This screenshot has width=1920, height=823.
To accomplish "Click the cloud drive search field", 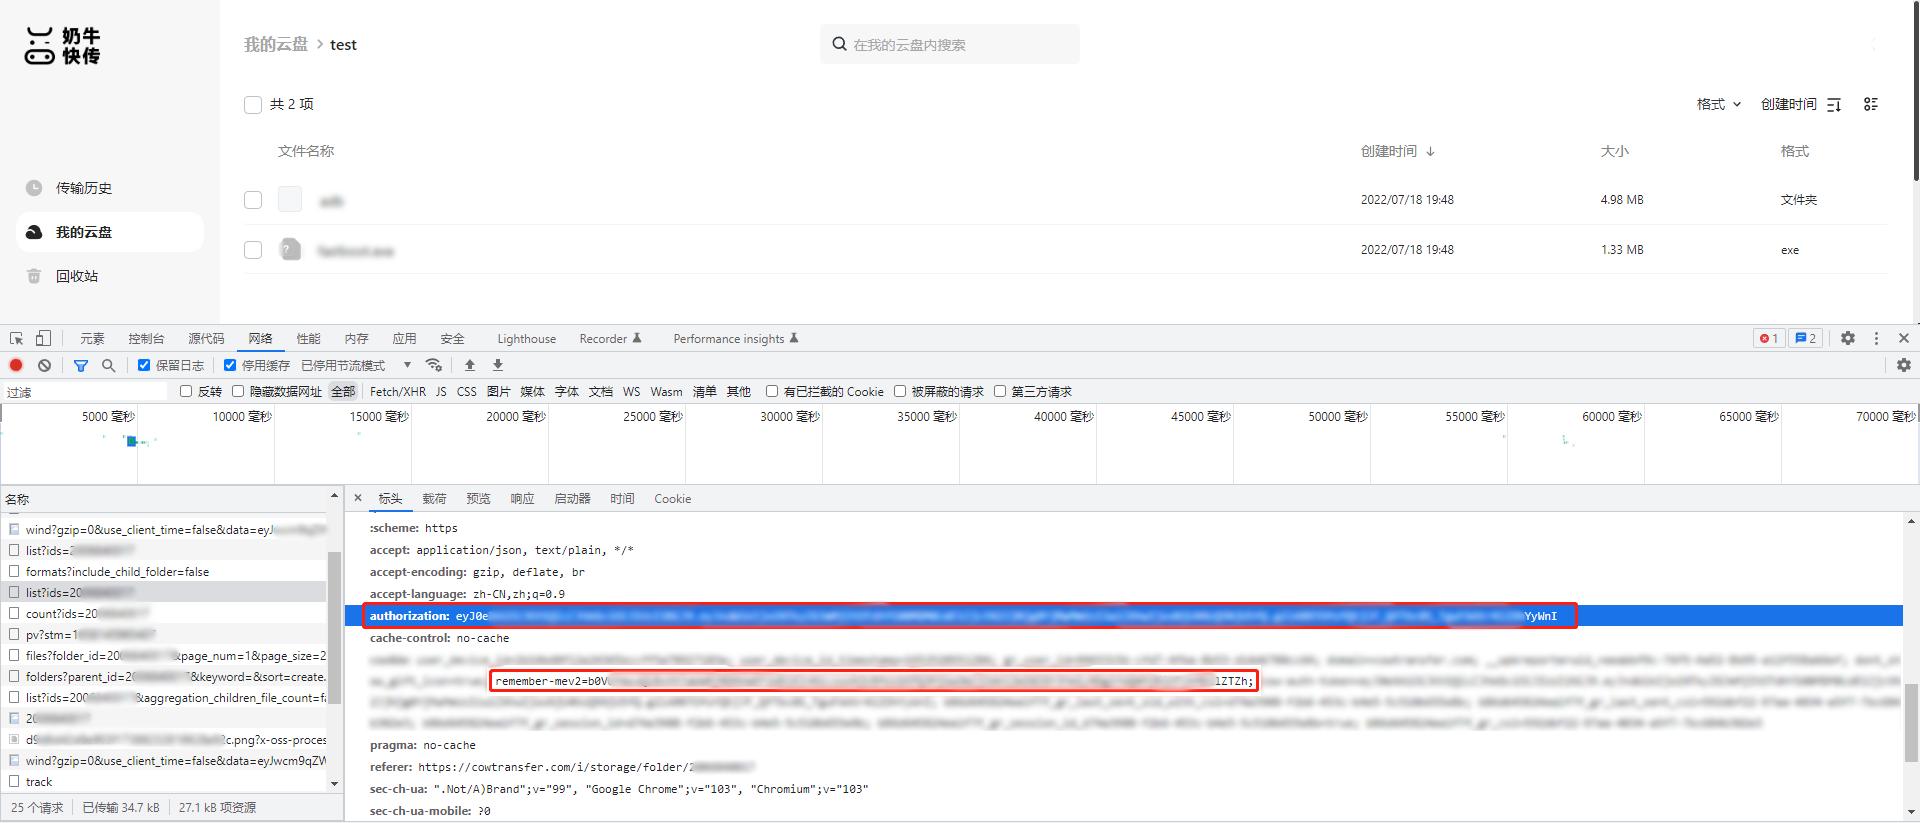I will pyautogui.click(x=950, y=44).
